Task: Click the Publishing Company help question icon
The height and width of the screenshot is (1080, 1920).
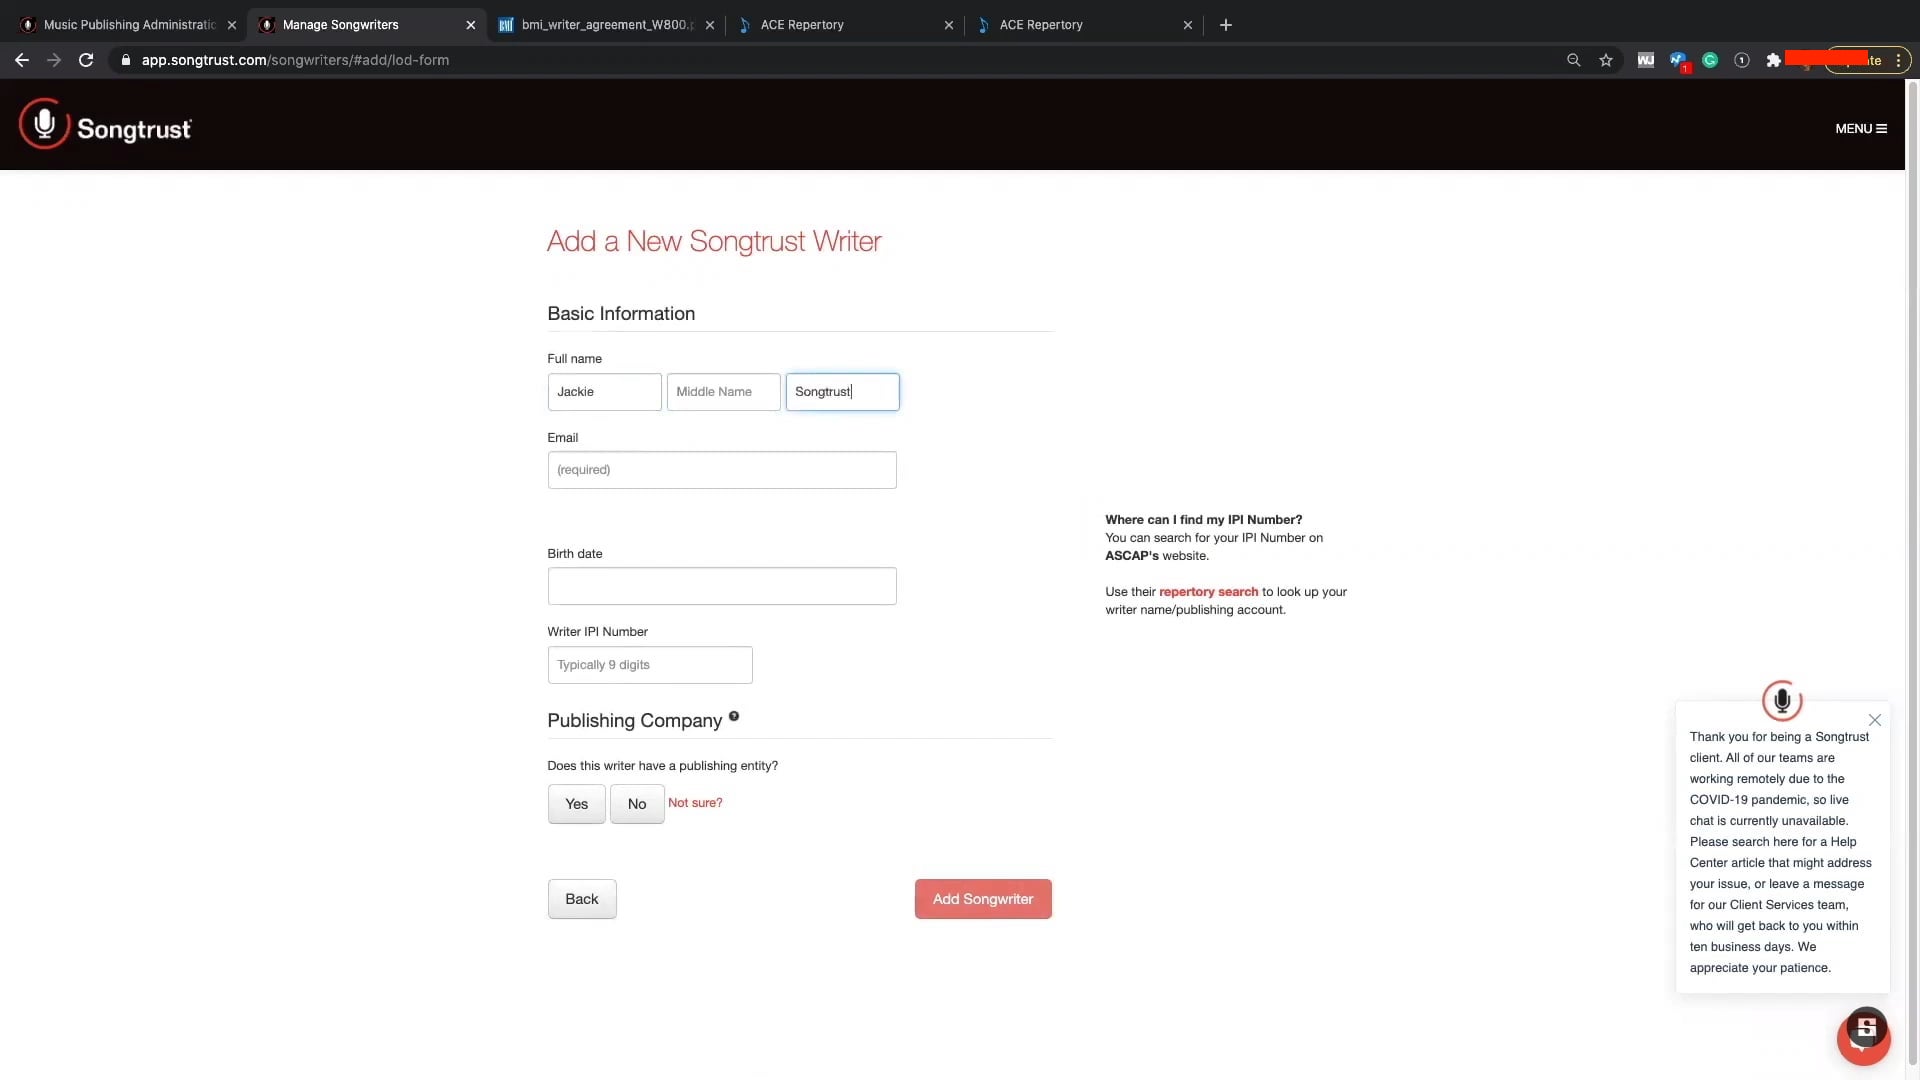Action: click(x=734, y=716)
